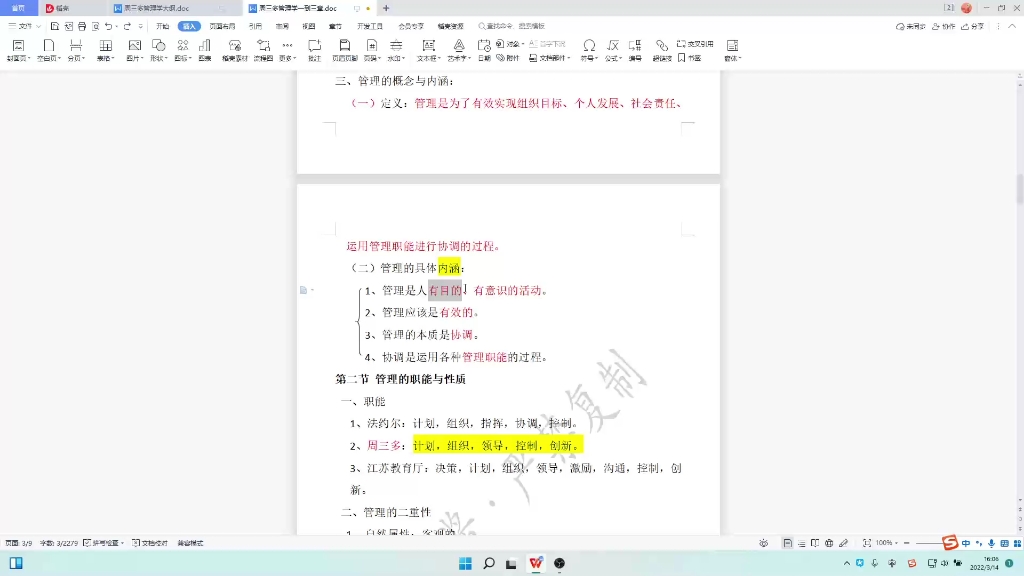Insert an equation using 公式
The height and width of the screenshot is (576, 1024).
tap(610, 47)
